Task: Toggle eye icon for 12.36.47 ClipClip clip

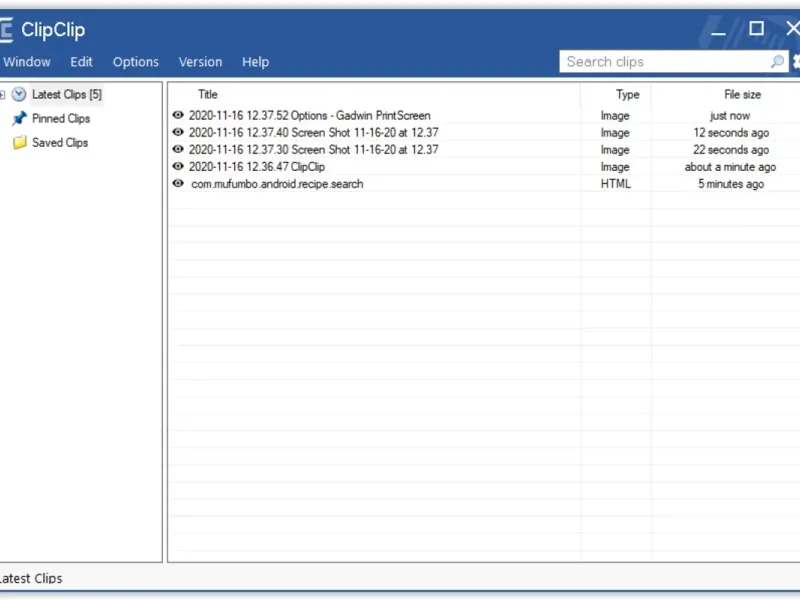Action: click(x=178, y=166)
